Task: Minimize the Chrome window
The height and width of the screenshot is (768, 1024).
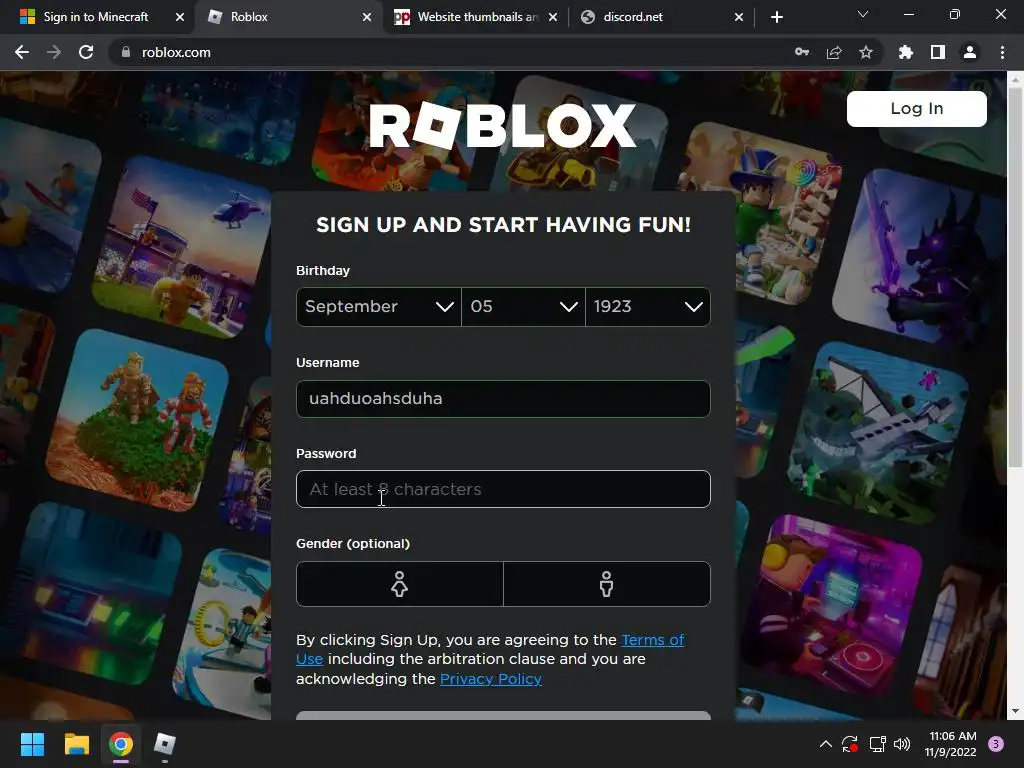Action: [x=908, y=14]
